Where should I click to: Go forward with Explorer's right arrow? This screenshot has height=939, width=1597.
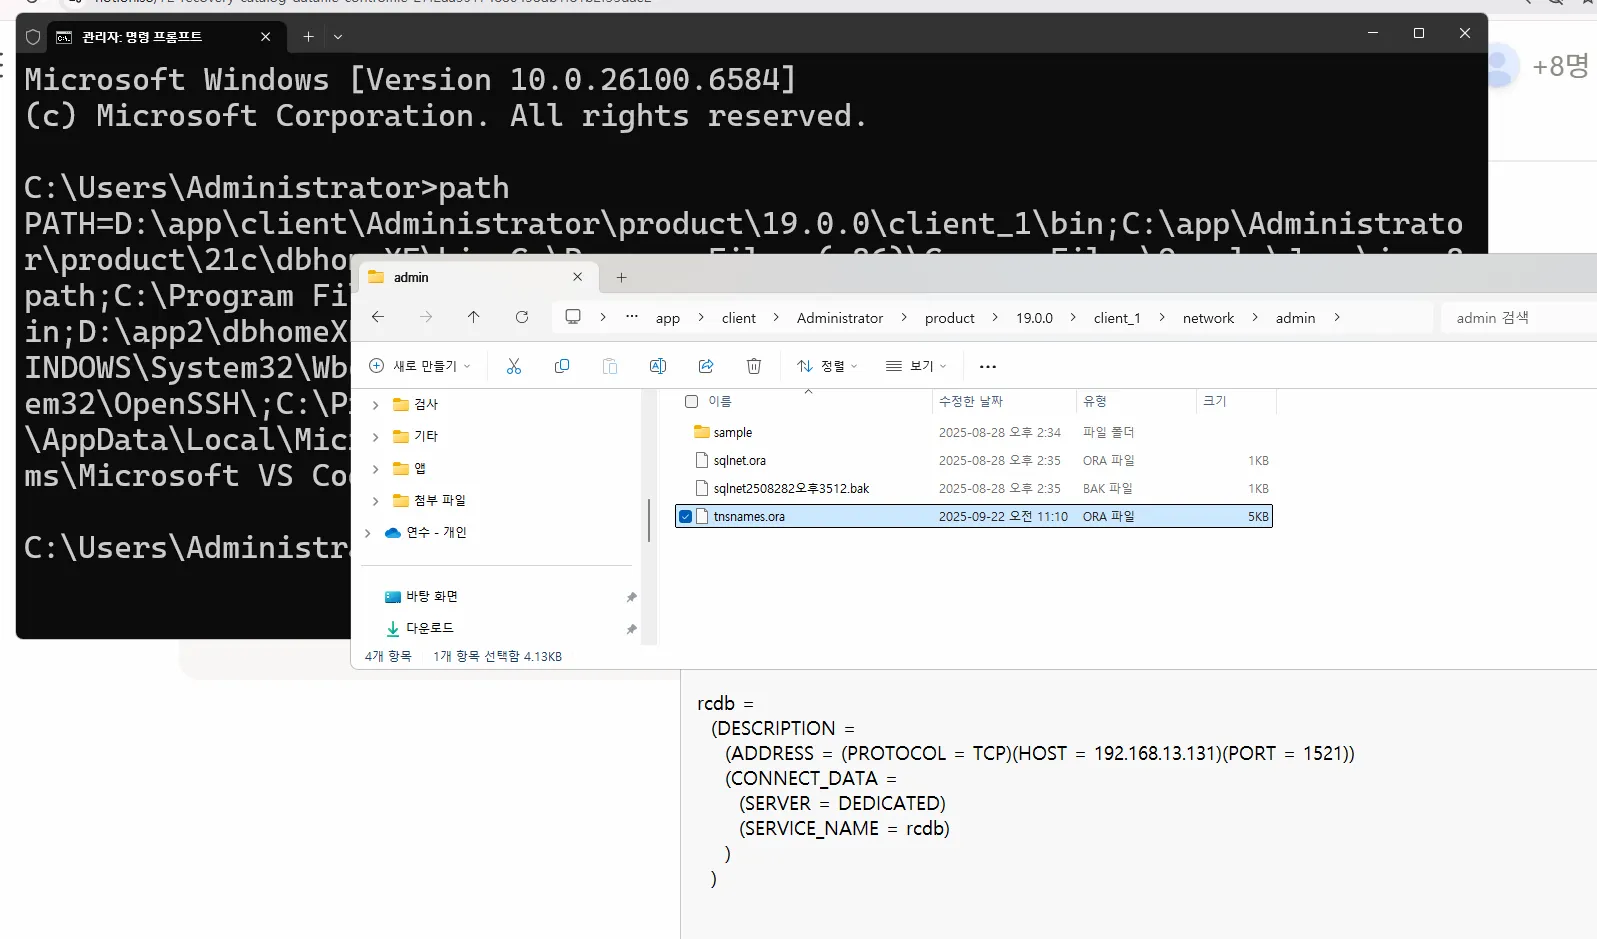tap(426, 317)
